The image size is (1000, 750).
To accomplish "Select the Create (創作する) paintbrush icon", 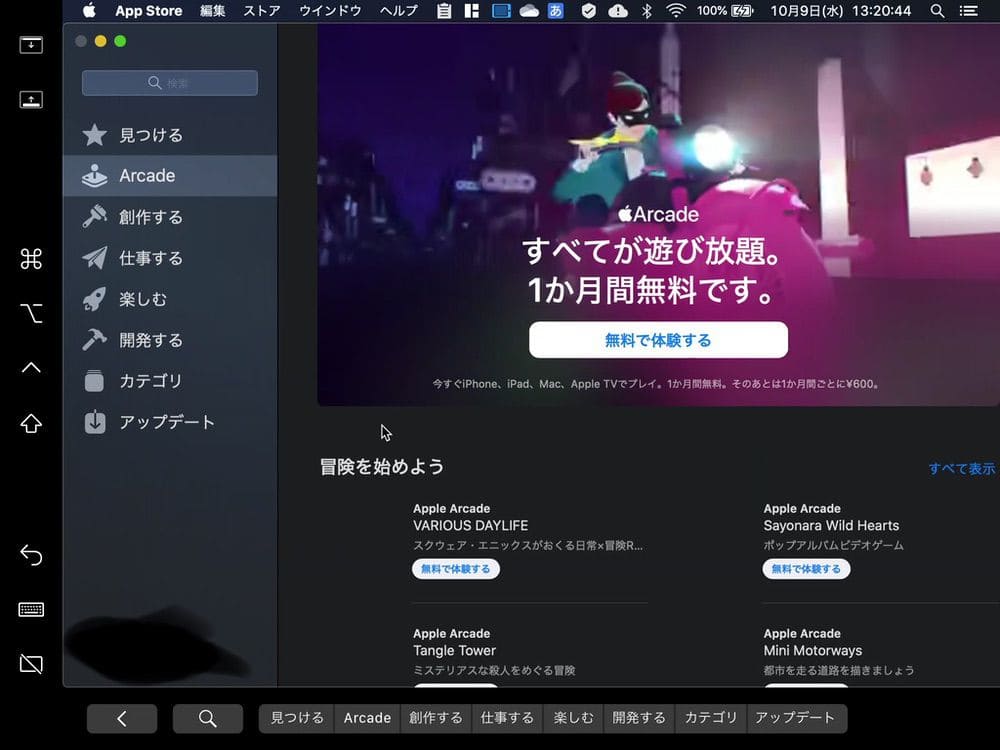I will [94, 217].
